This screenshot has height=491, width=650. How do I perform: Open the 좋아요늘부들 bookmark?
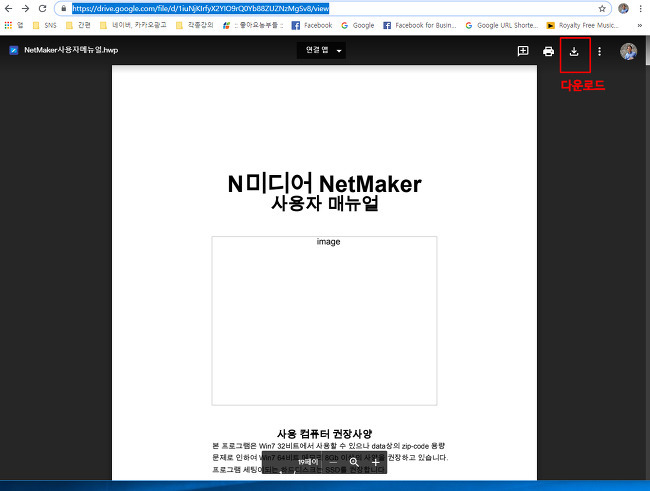pos(253,25)
